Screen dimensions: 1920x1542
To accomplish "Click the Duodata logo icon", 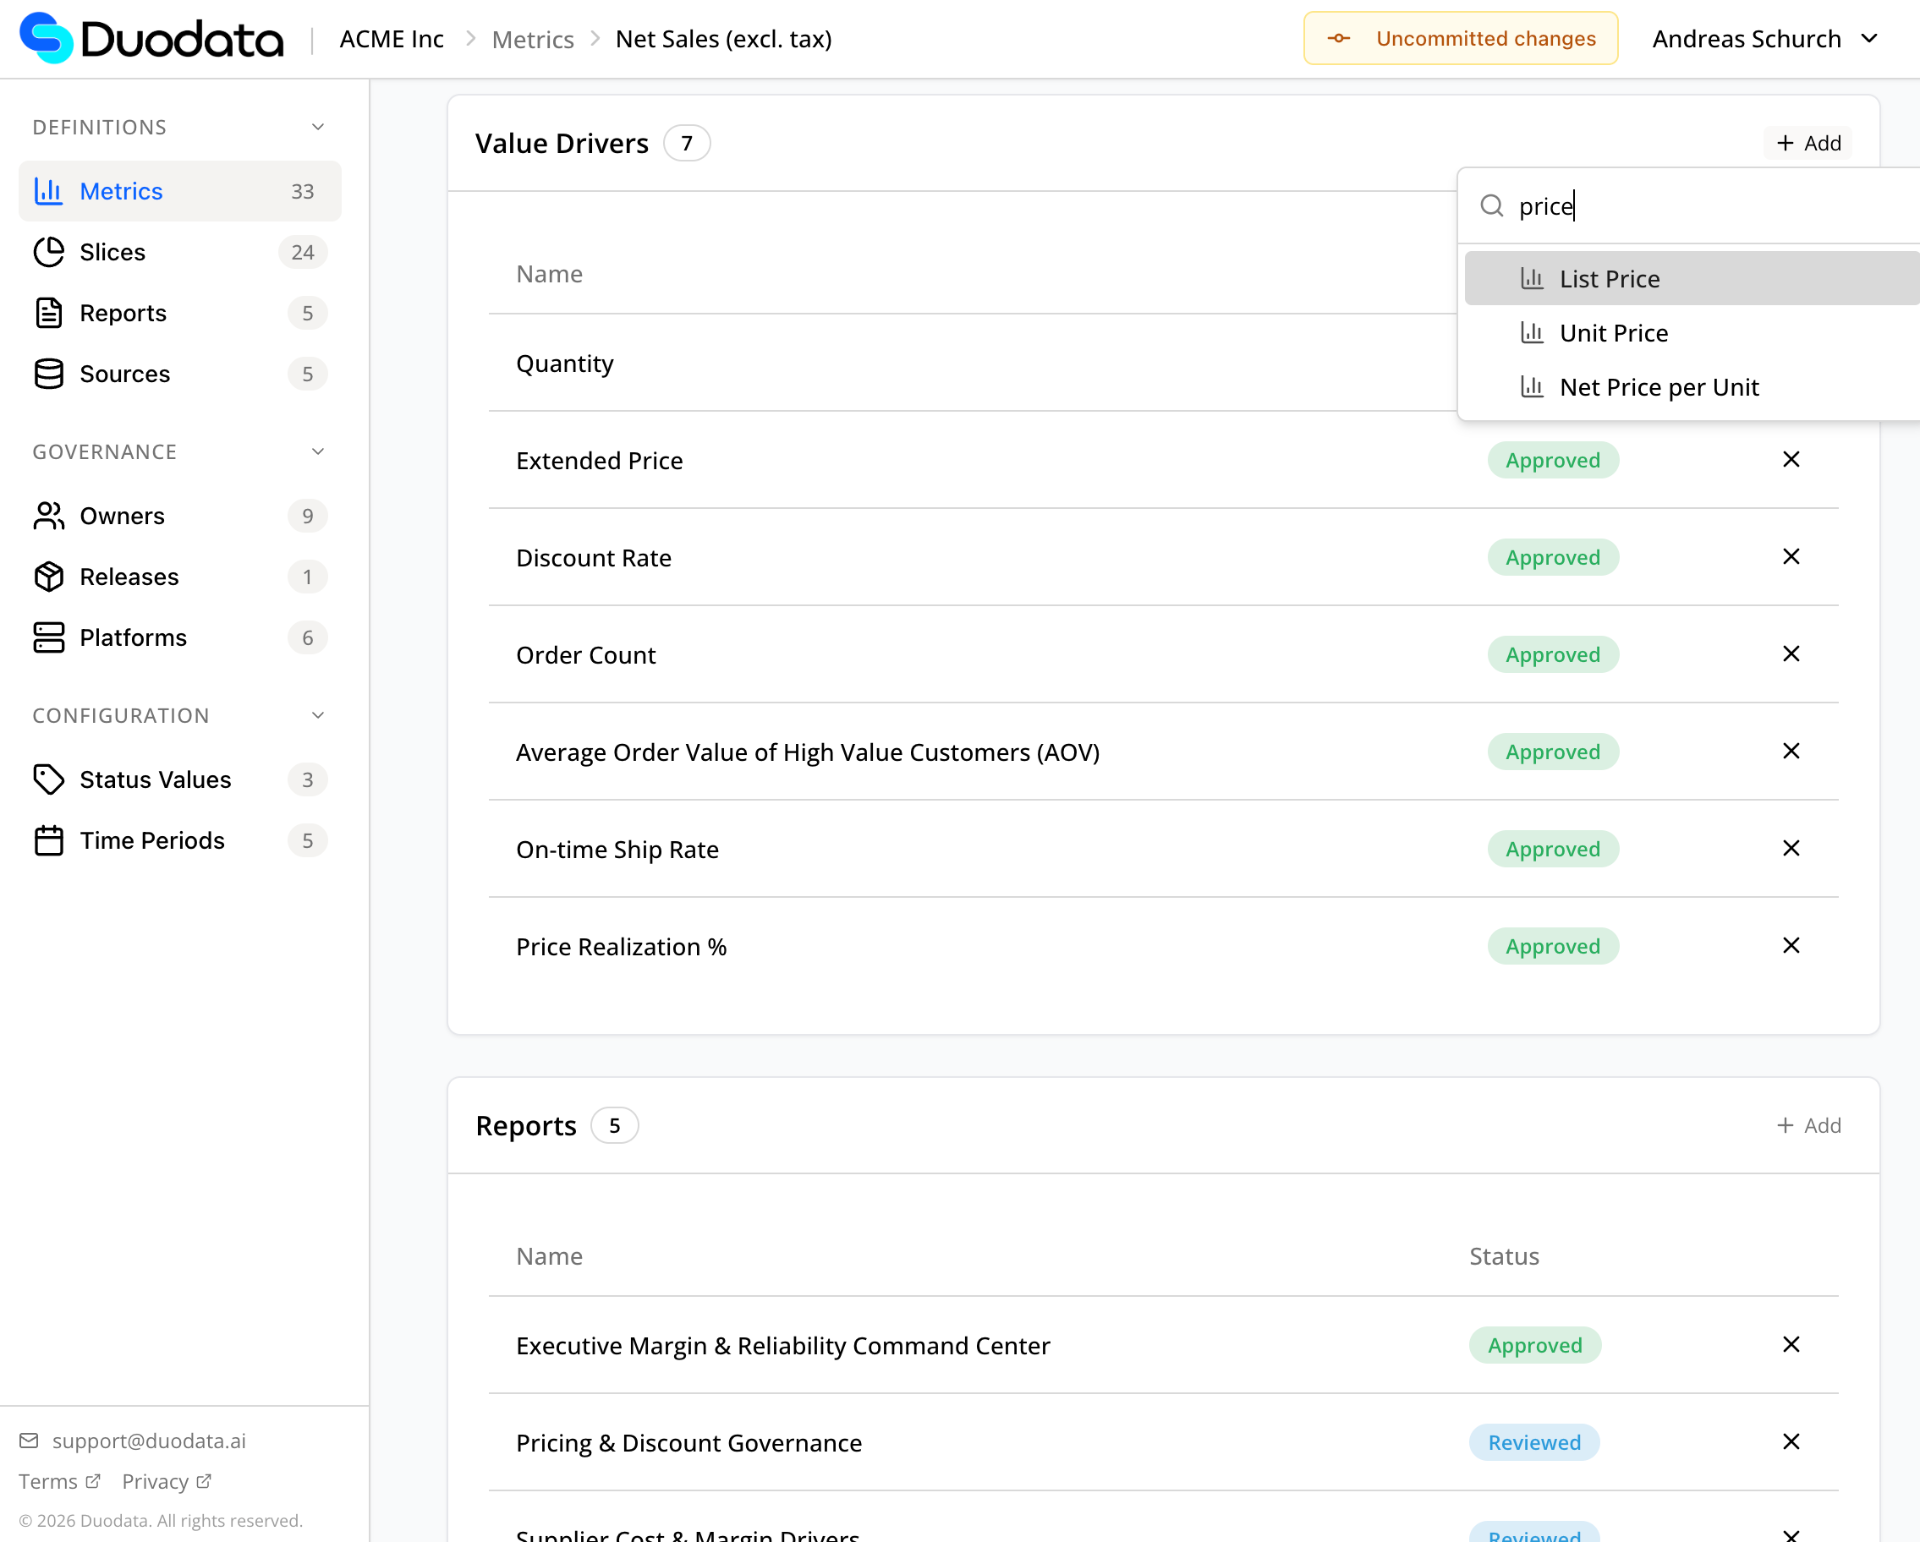I will click(x=46, y=38).
